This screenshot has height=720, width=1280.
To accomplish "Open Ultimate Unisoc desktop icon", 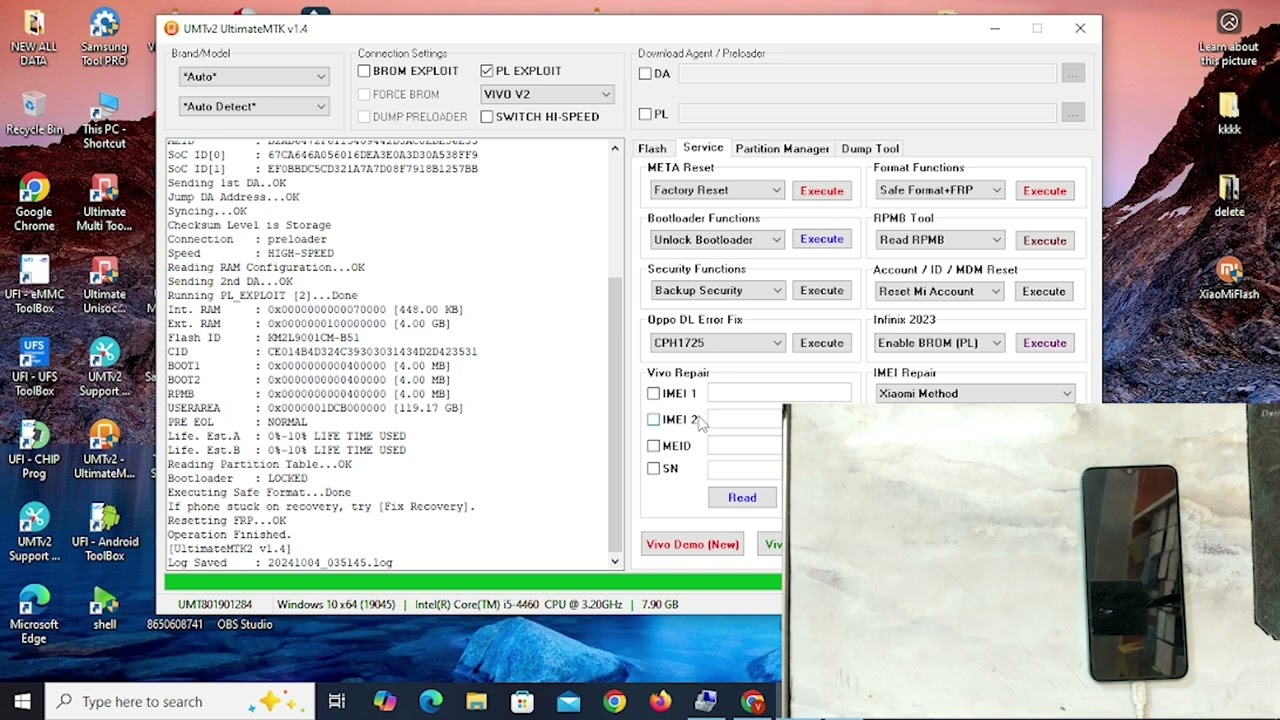I will [104, 286].
